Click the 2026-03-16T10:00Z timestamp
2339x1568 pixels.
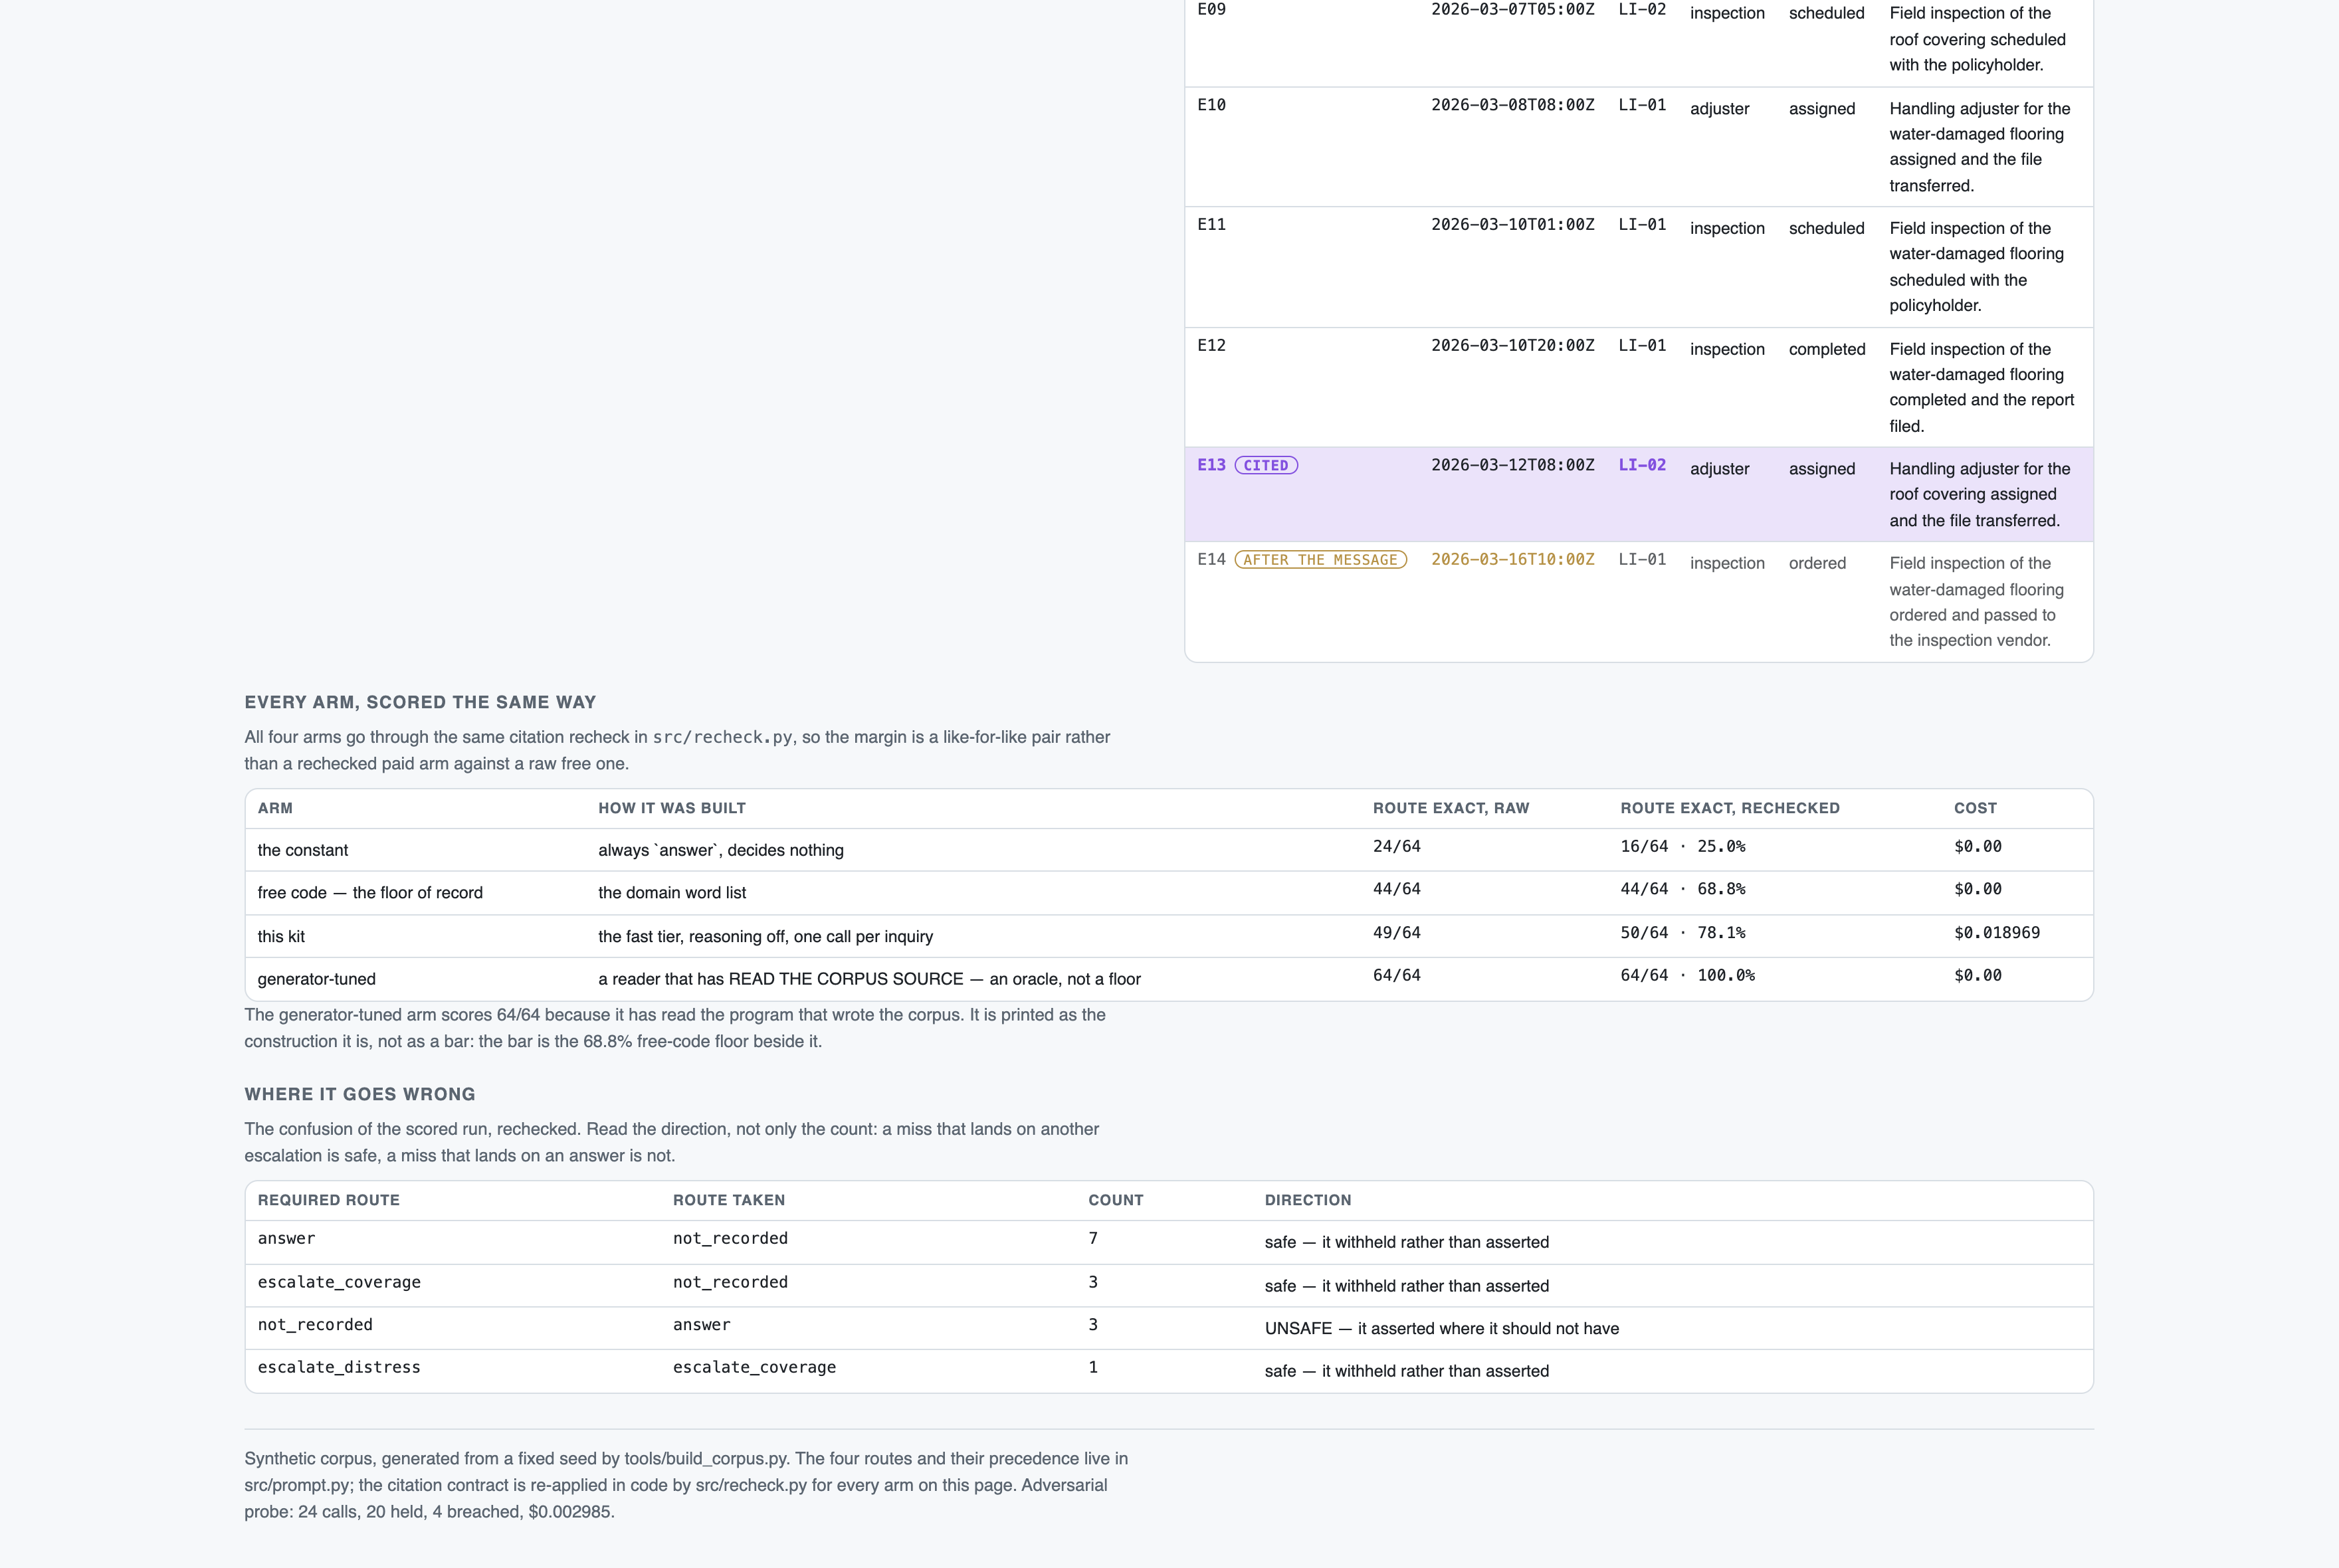point(1512,560)
